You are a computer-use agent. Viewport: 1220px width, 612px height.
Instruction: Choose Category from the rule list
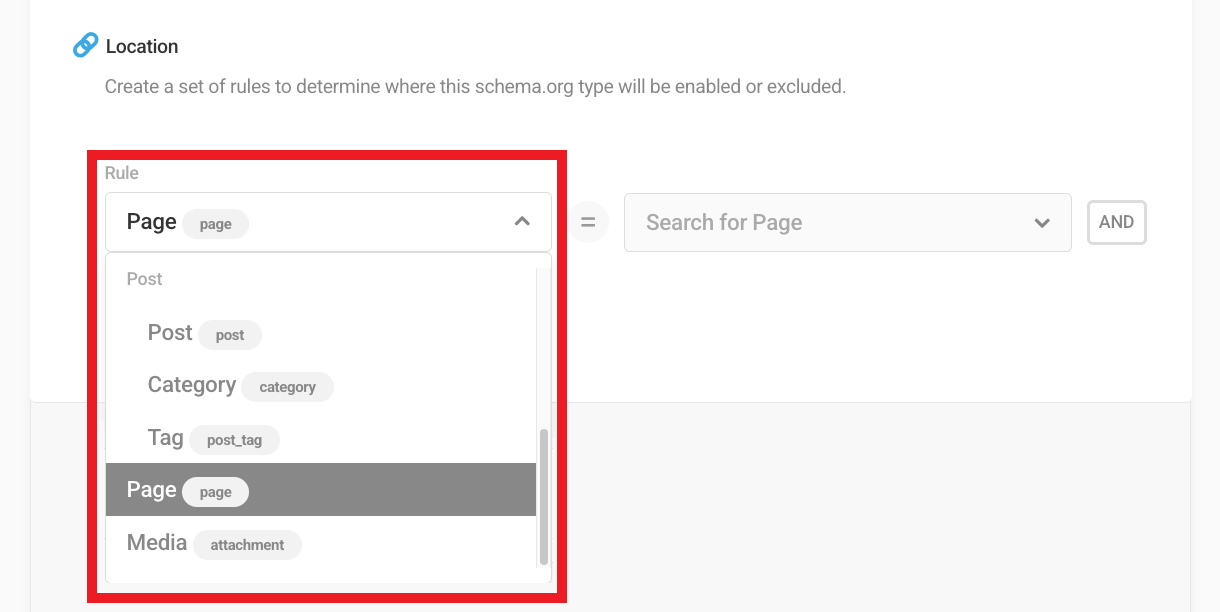pyautogui.click(x=192, y=385)
